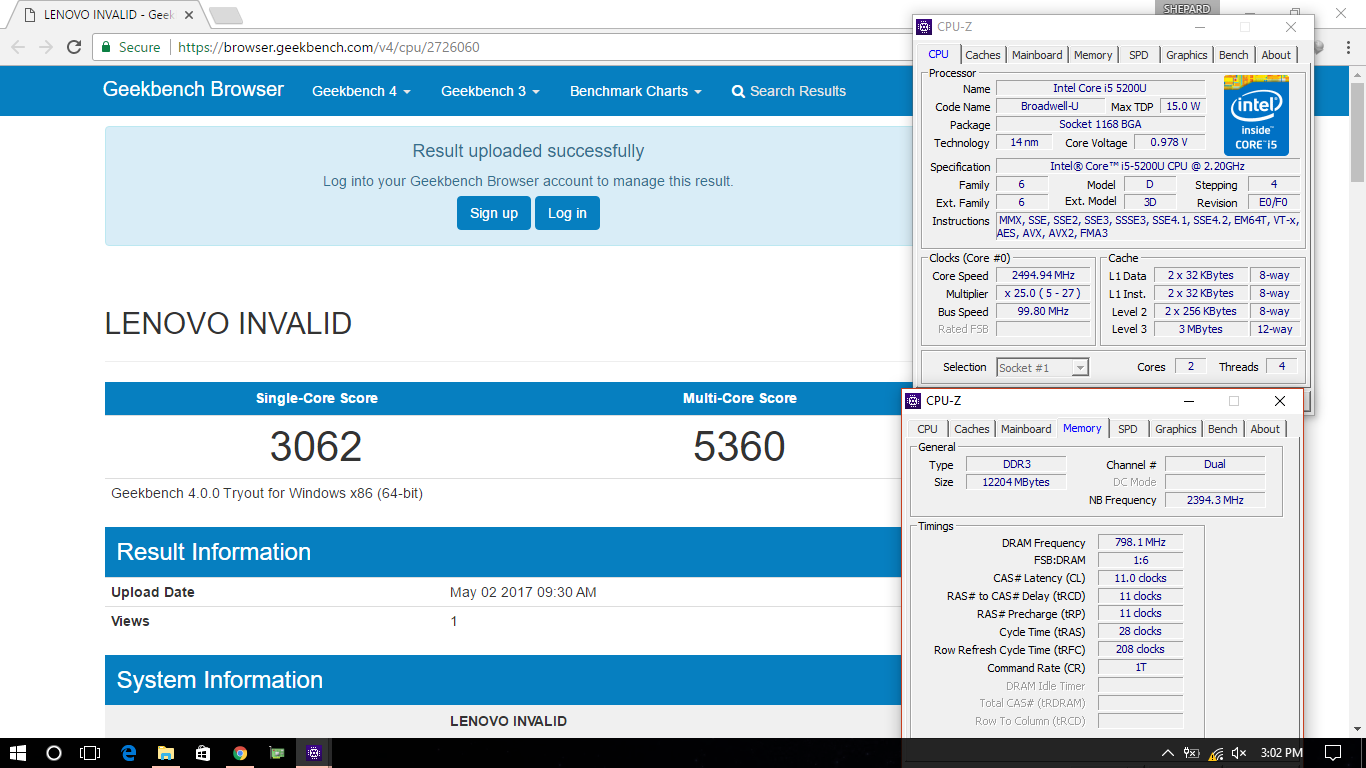Open the Geekbench 3 dropdown menu
Screen dimensions: 1366x768
490,91
